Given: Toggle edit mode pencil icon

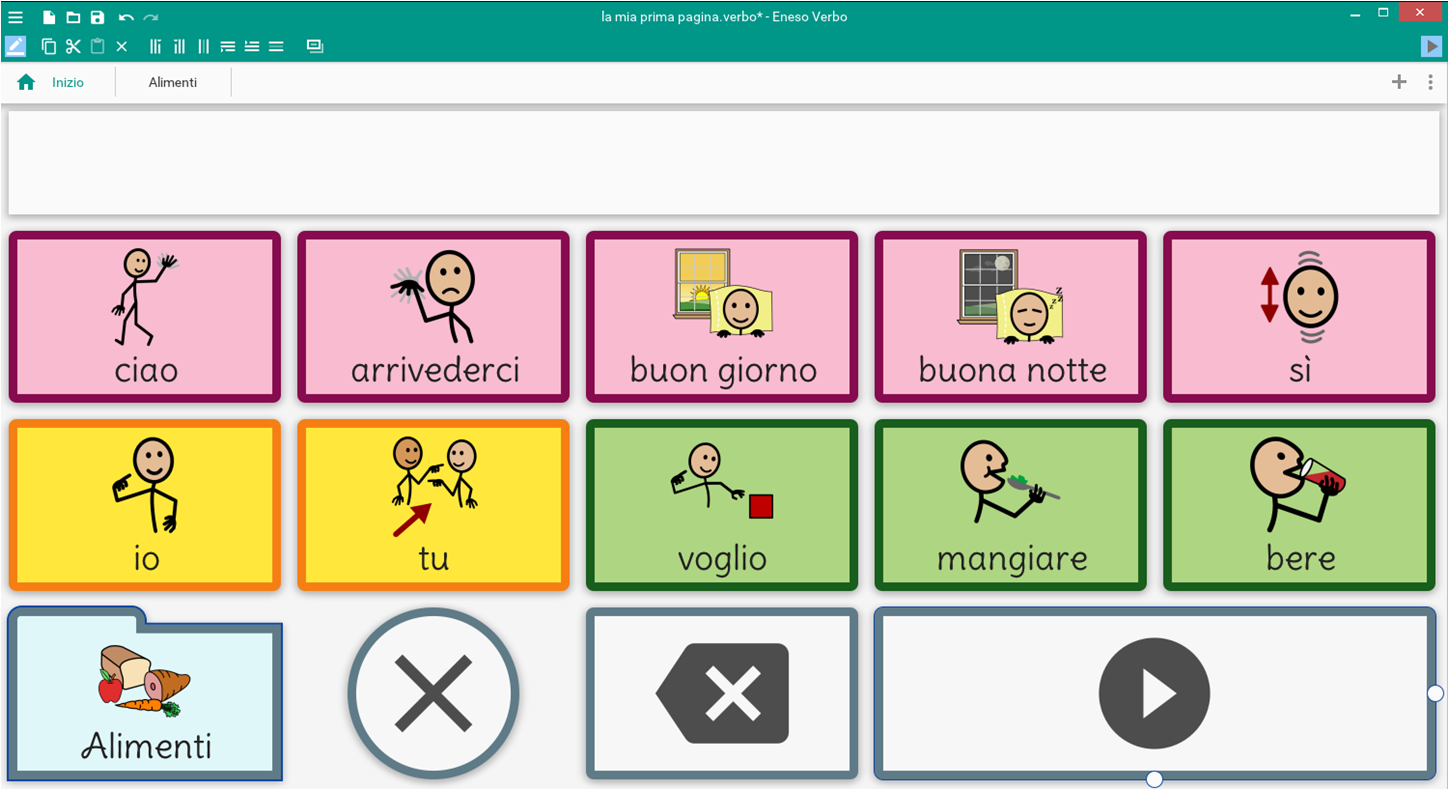Looking at the screenshot, I should pos(15,46).
